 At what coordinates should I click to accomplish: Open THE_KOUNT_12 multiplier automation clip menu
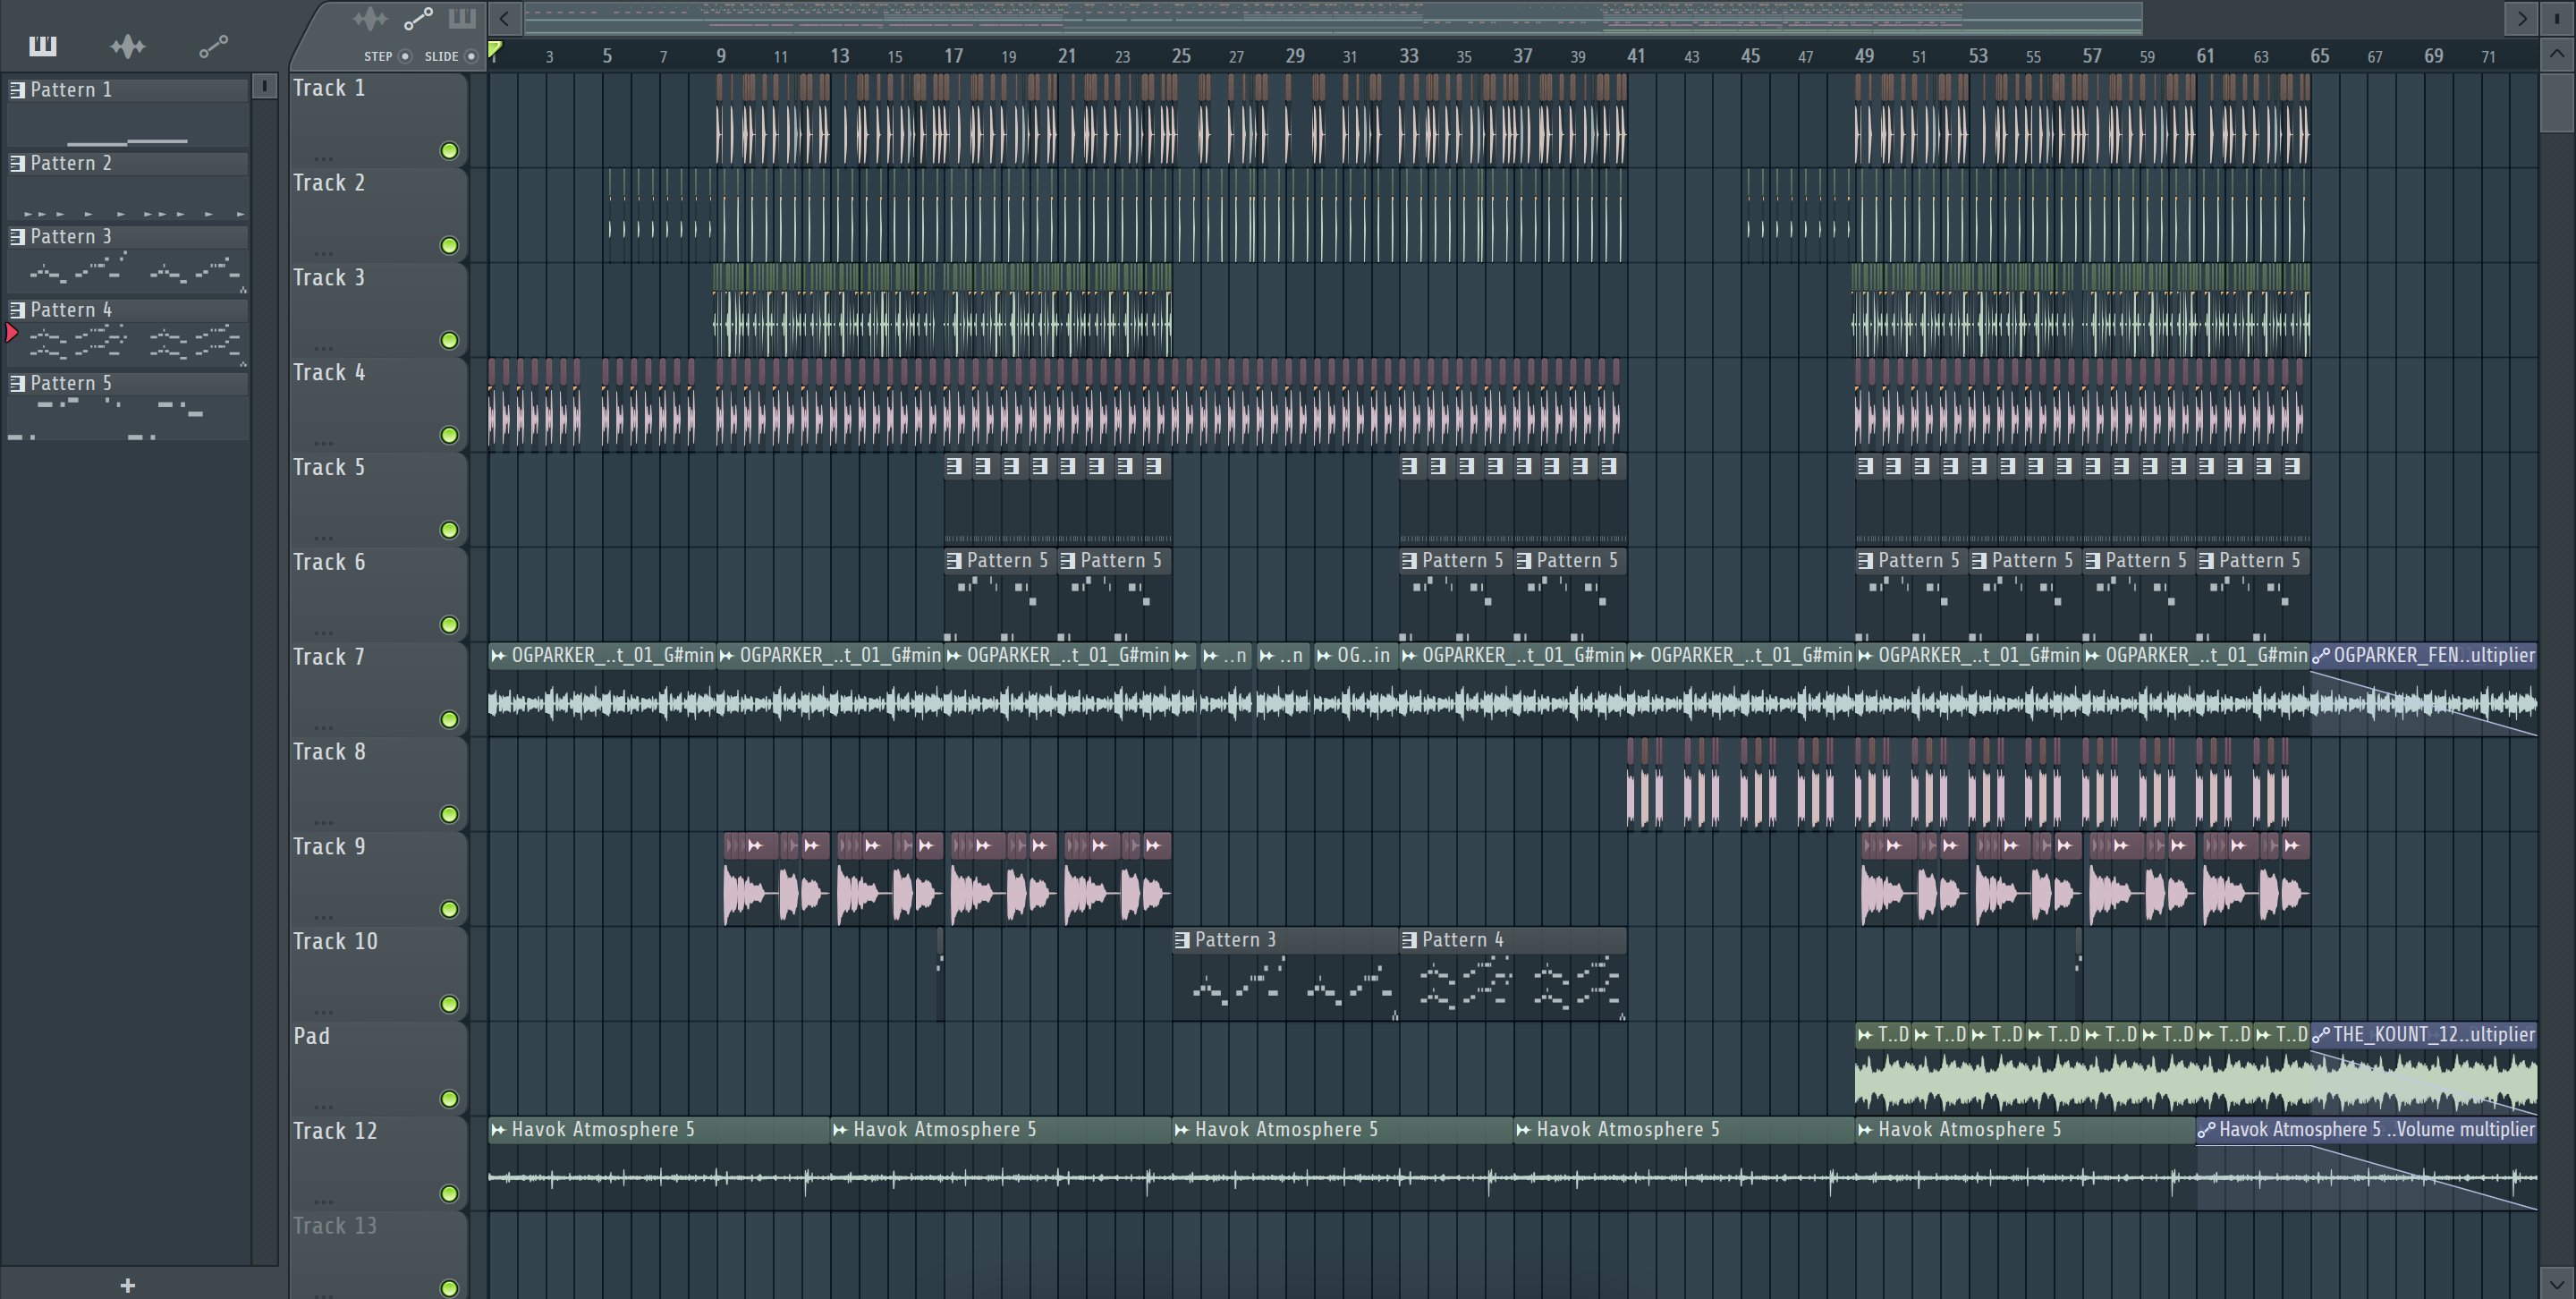click(x=2320, y=1035)
